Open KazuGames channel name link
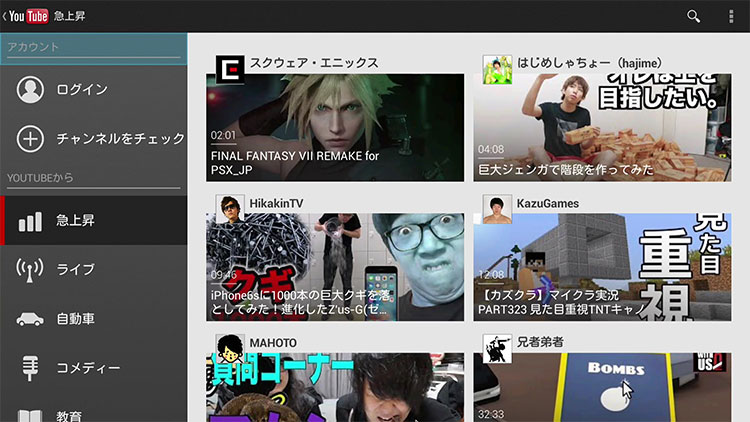The image size is (750, 422). tap(548, 203)
